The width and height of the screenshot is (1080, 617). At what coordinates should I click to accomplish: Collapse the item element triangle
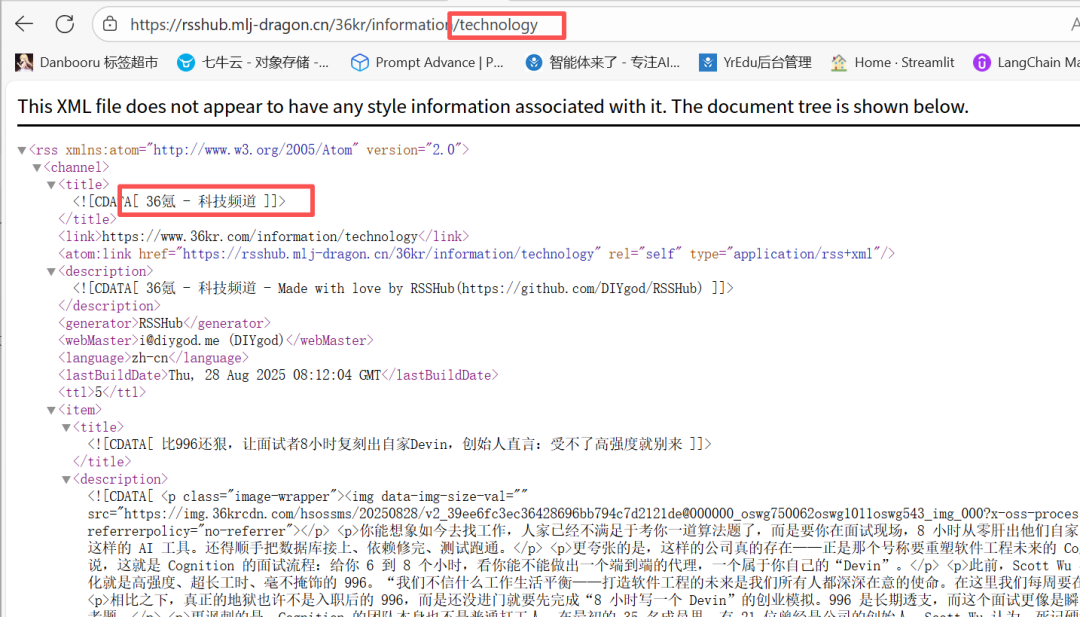[52, 410]
